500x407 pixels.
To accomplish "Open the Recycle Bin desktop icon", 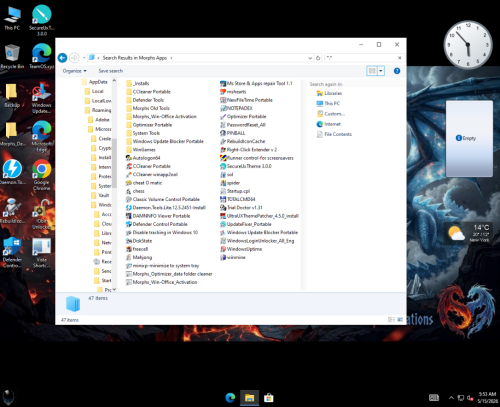I will point(12,56).
